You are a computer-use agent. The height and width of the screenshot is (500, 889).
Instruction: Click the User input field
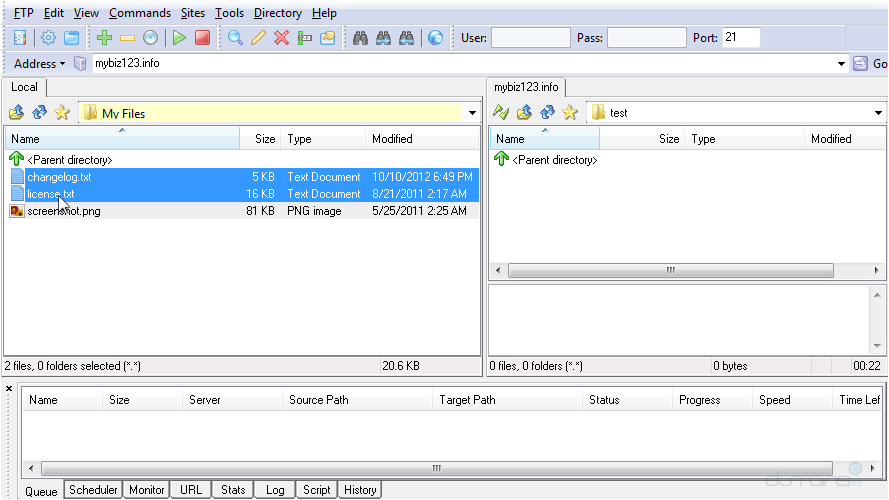point(531,38)
